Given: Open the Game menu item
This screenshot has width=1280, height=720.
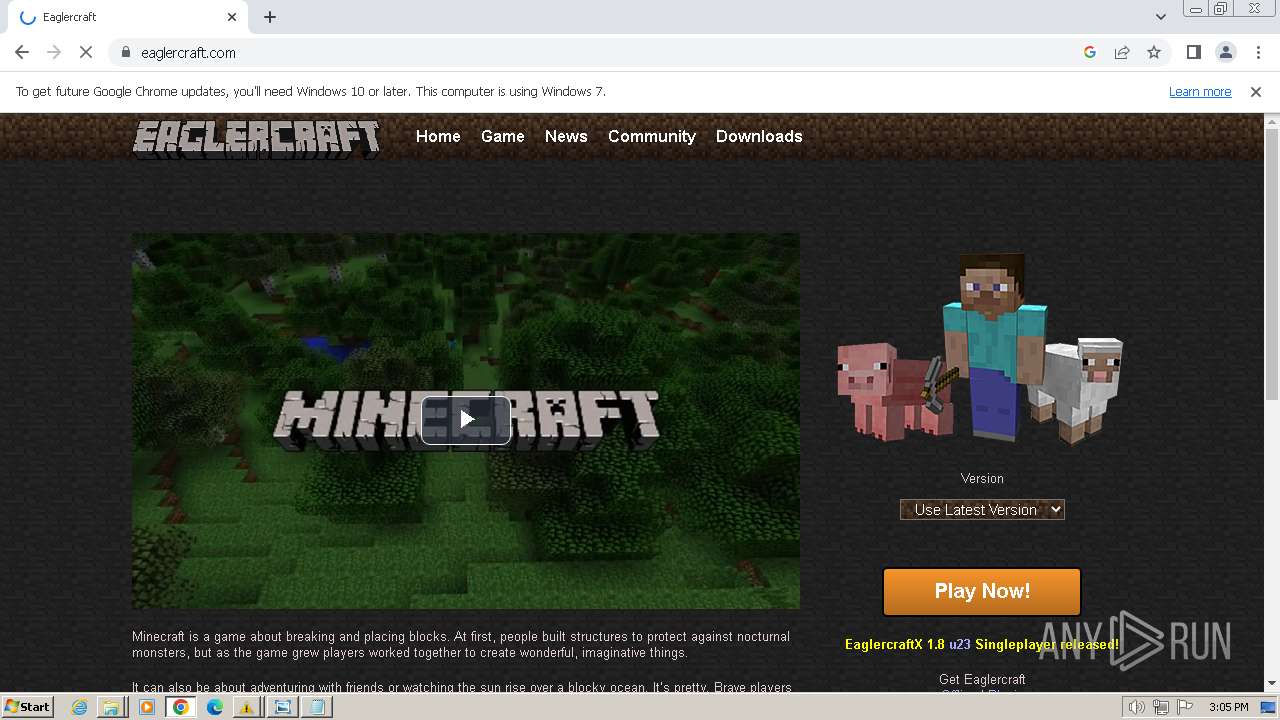Looking at the screenshot, I should tap(502, 136).
